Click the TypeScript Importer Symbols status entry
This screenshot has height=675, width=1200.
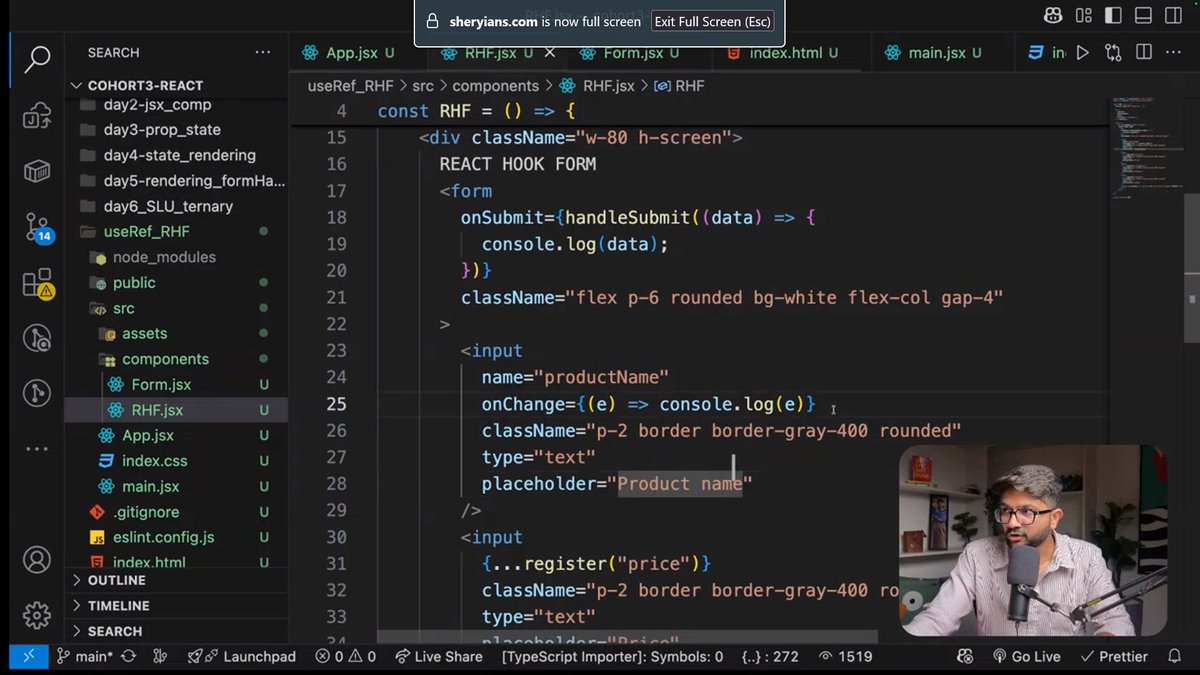pyautogui.click(x=612, y=657)
